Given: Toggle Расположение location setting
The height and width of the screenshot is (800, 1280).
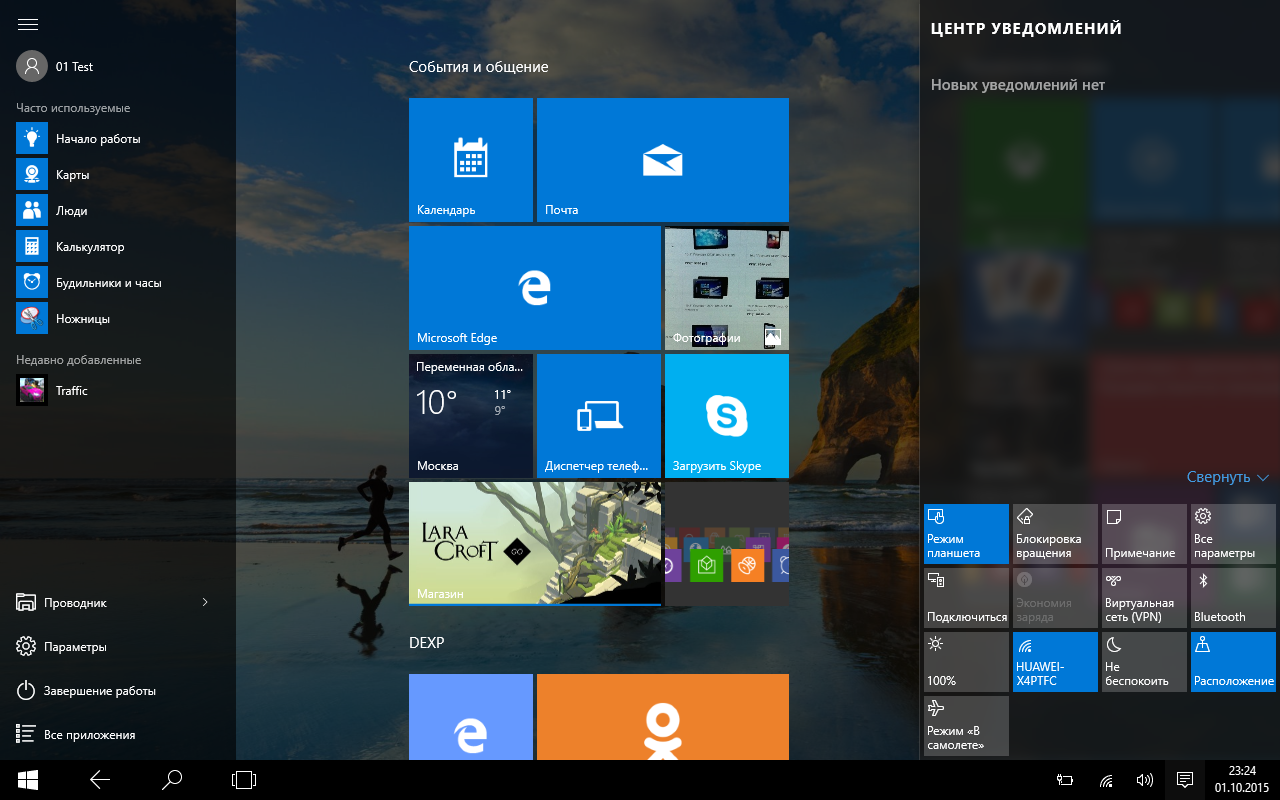Looking at the screenshot, I should point(1233,662).
